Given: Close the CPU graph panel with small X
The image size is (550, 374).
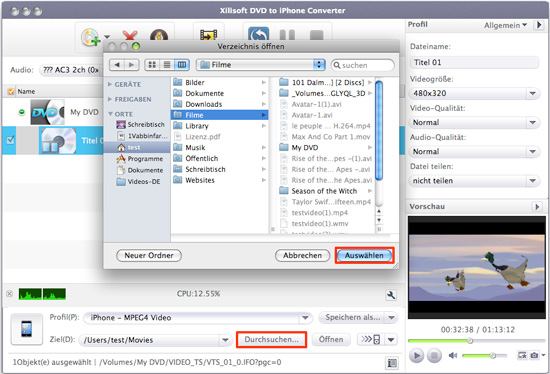Looking at the screenshot, I should coord(9,294).
